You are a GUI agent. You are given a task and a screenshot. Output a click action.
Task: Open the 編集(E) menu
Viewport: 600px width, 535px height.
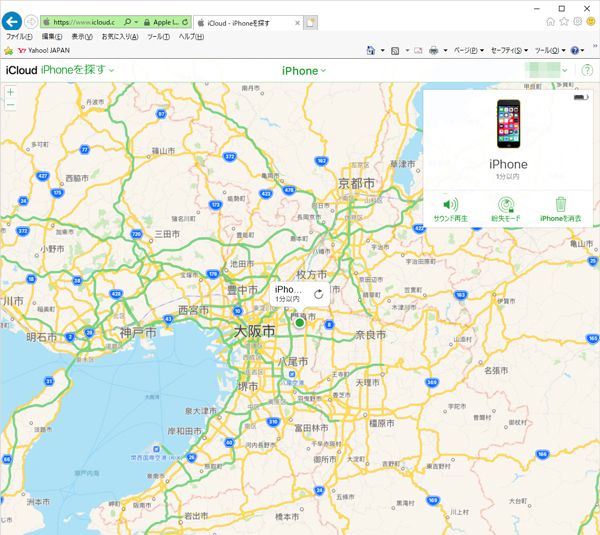[x=52, y=37]
